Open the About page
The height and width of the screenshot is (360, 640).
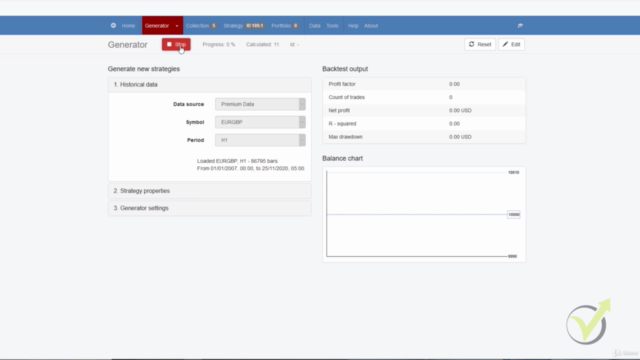(x=371, y=26)
